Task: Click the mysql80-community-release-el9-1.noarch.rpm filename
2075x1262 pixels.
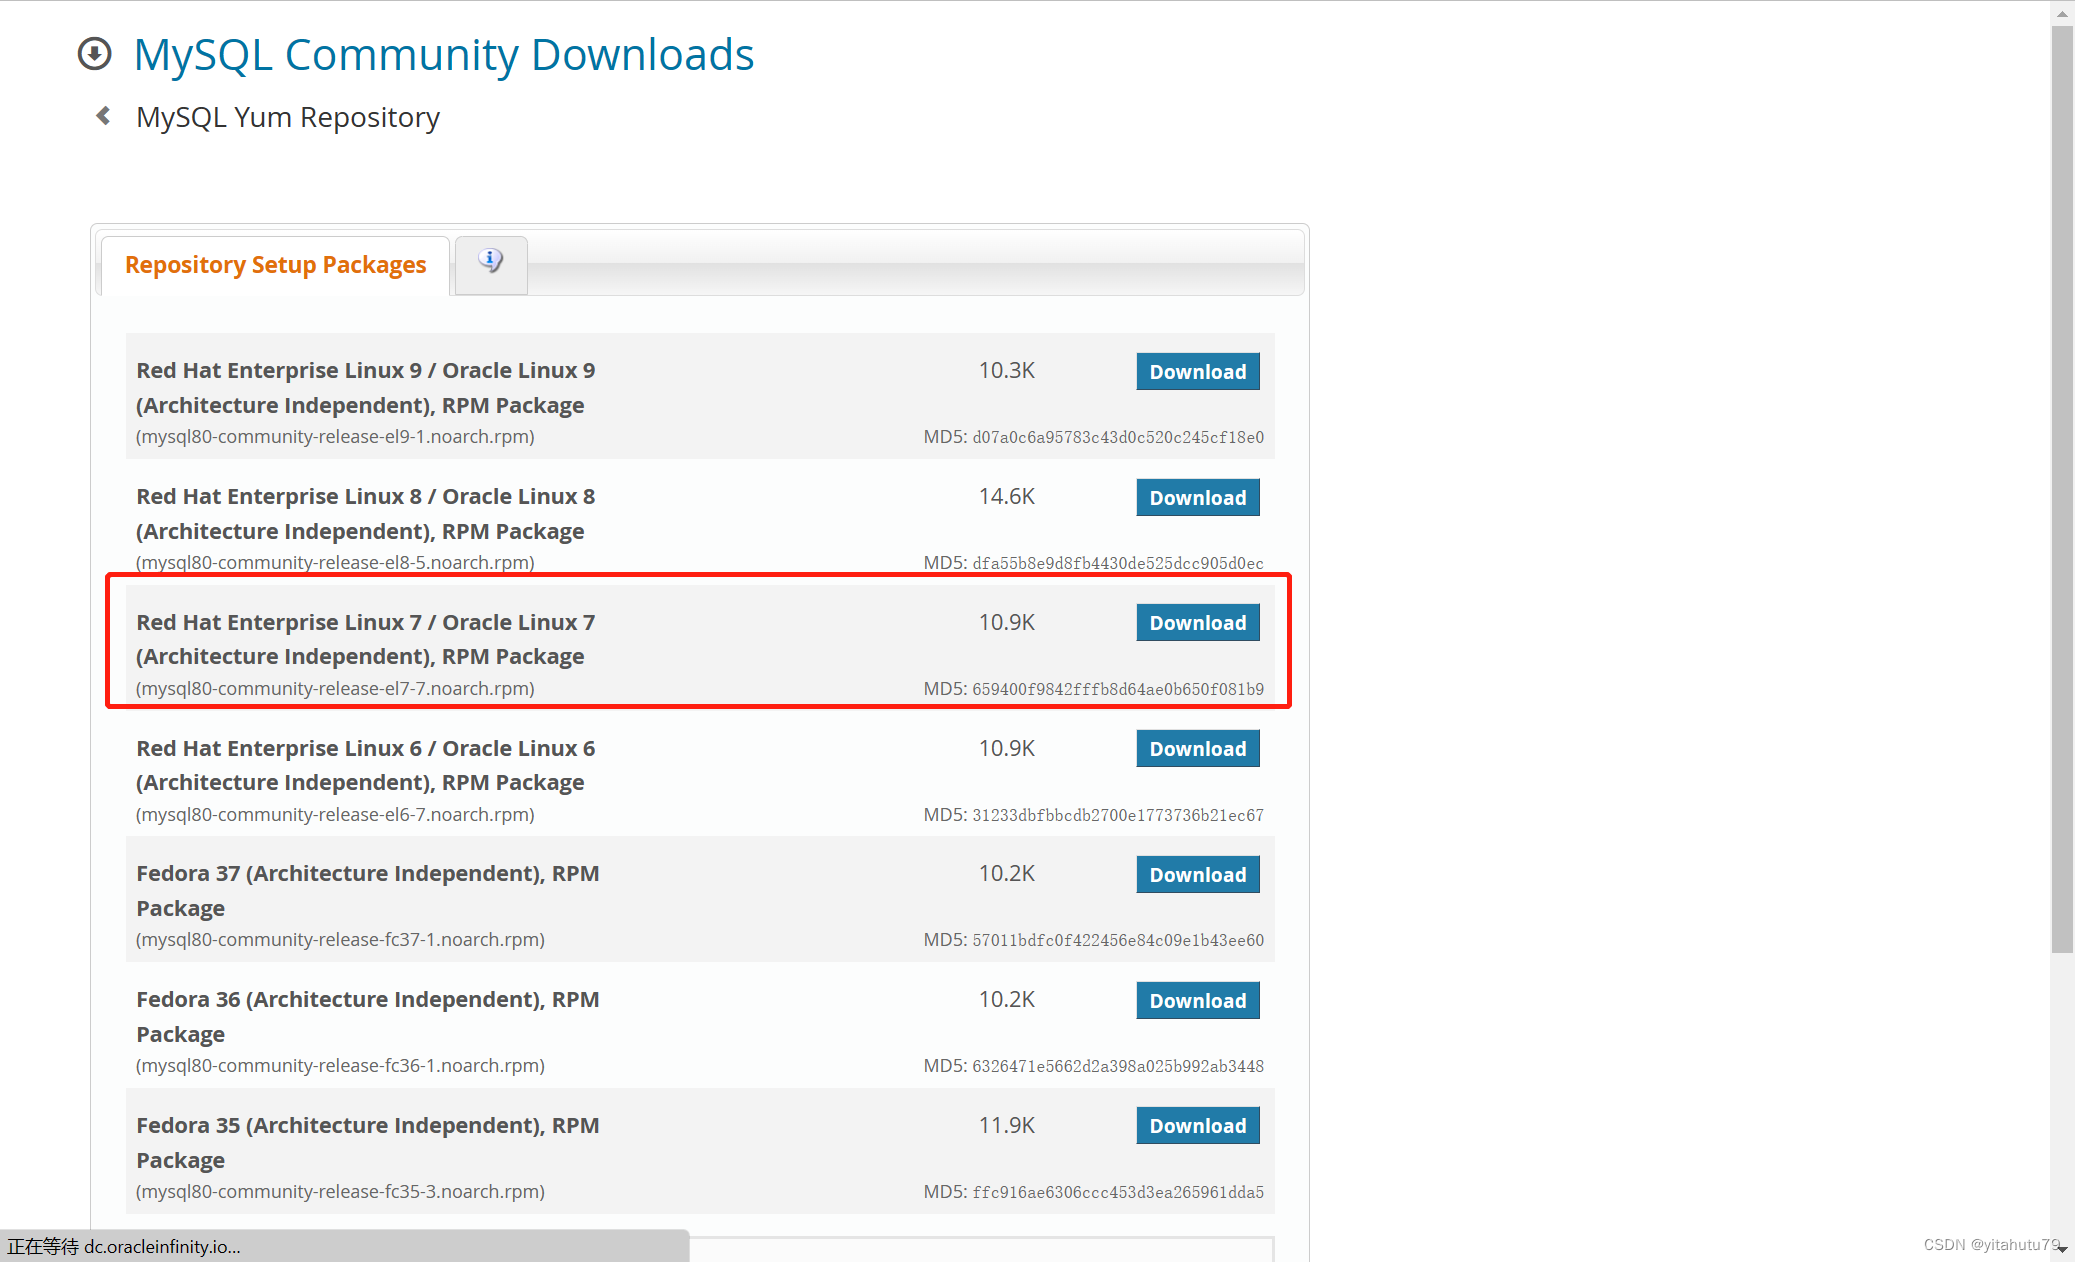Action: click(x=335, y=437)
